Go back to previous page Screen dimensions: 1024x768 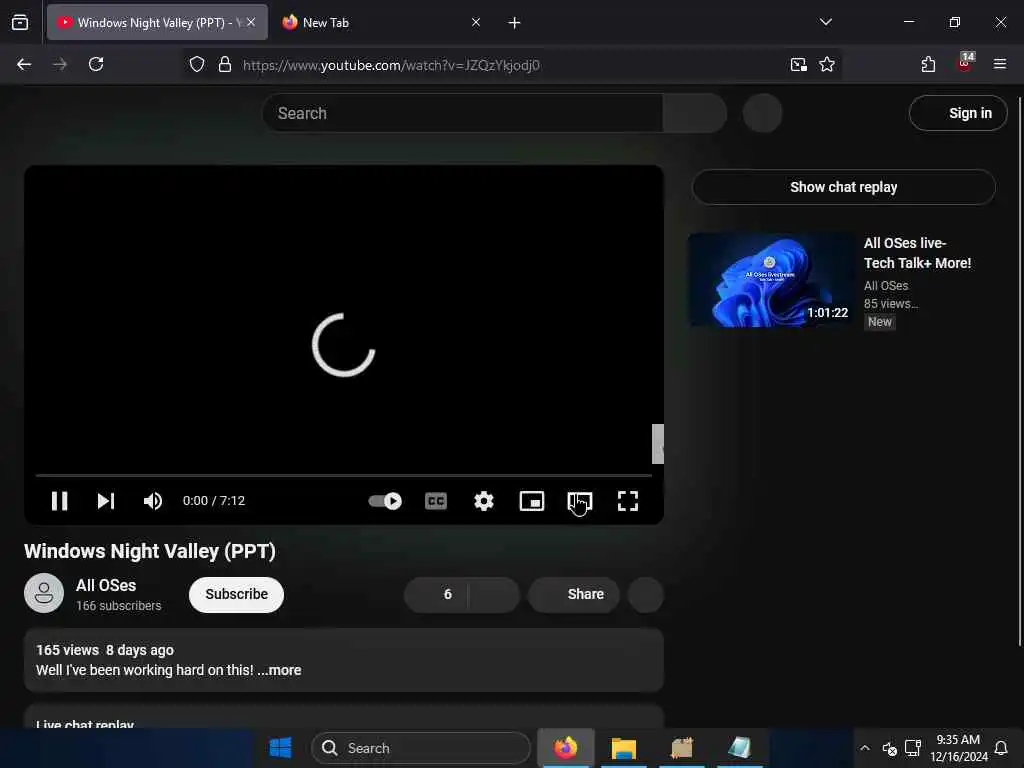tap(24, 64)
